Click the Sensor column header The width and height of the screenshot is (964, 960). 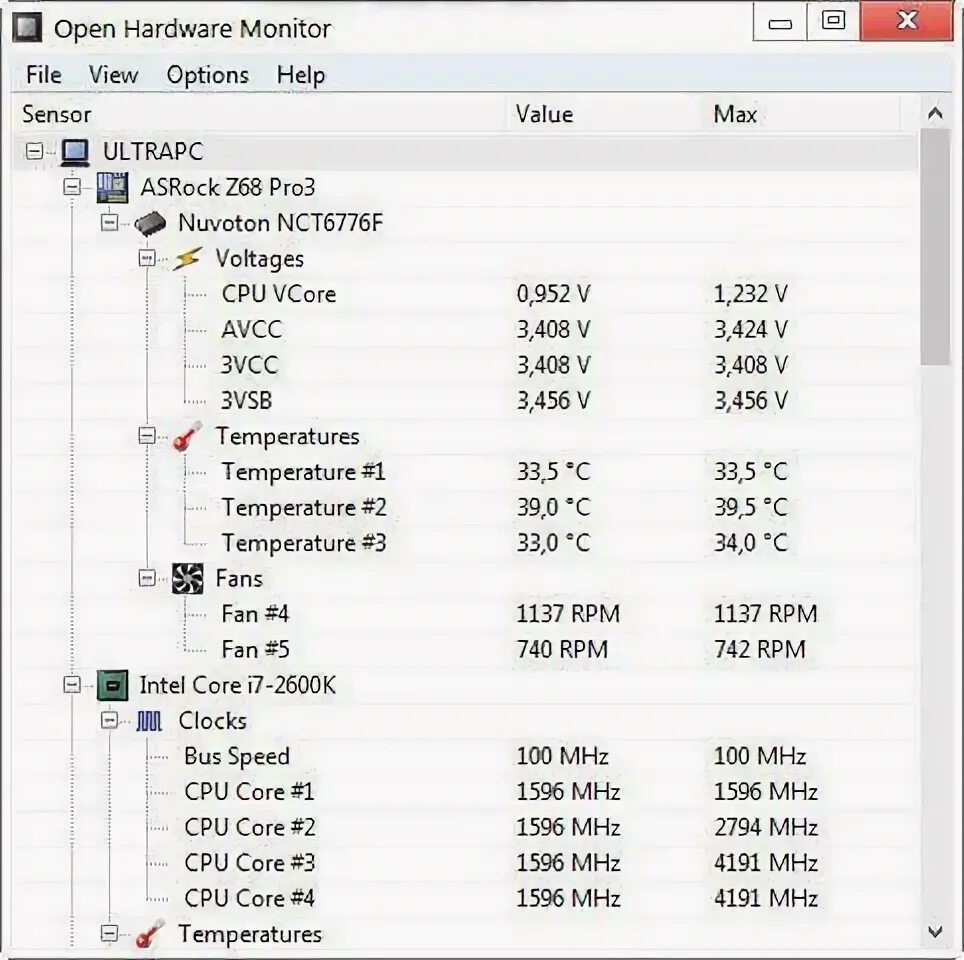pyautogui.click(x=259, y=114)
